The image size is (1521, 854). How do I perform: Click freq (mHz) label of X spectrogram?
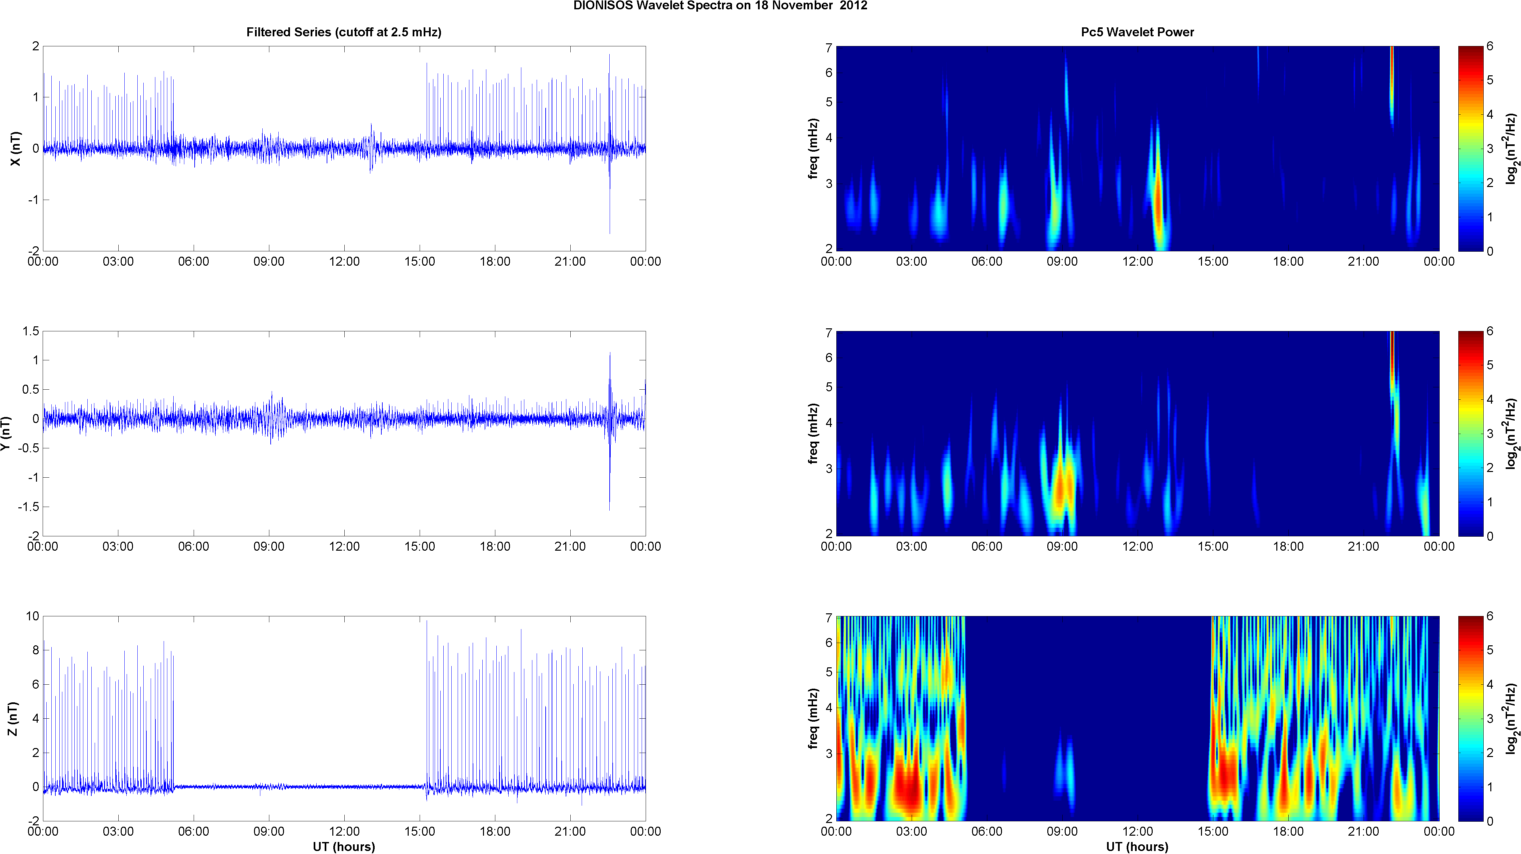814,148
